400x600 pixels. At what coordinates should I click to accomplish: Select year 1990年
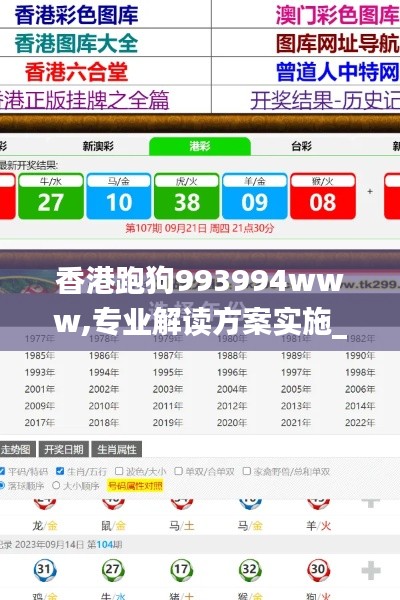click(x=360, y=356)
